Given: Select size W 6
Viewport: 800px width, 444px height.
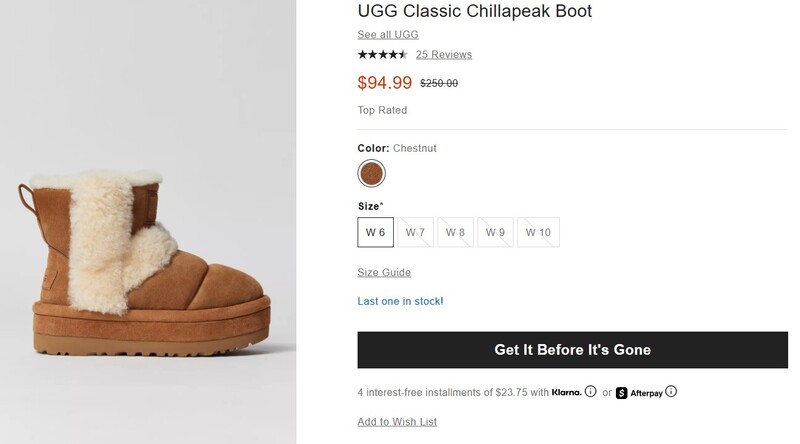Looking at the screenshot, I should 376,232.
